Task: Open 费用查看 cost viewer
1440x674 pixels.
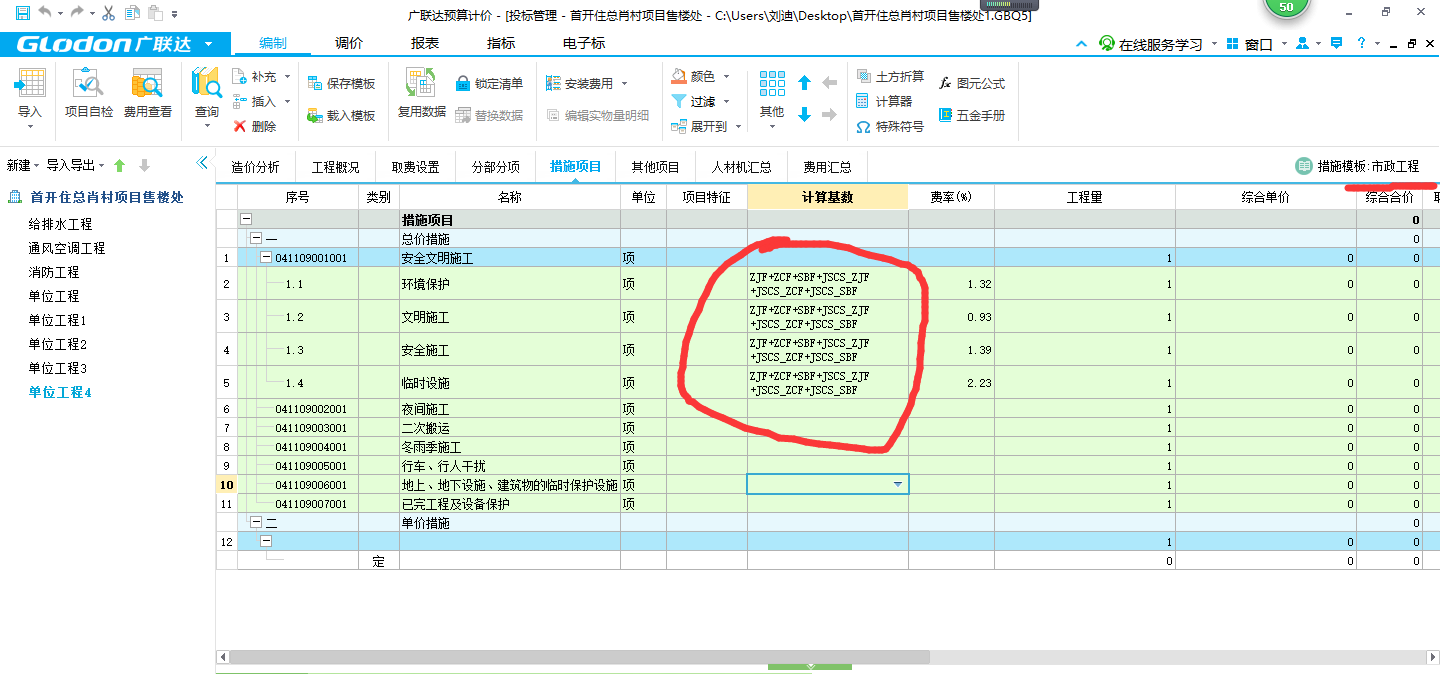Action: click(147, 95)
